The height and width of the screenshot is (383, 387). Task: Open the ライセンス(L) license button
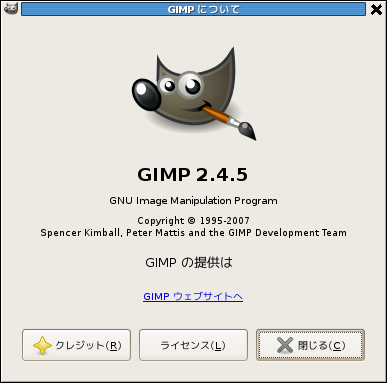coord(193,345)
